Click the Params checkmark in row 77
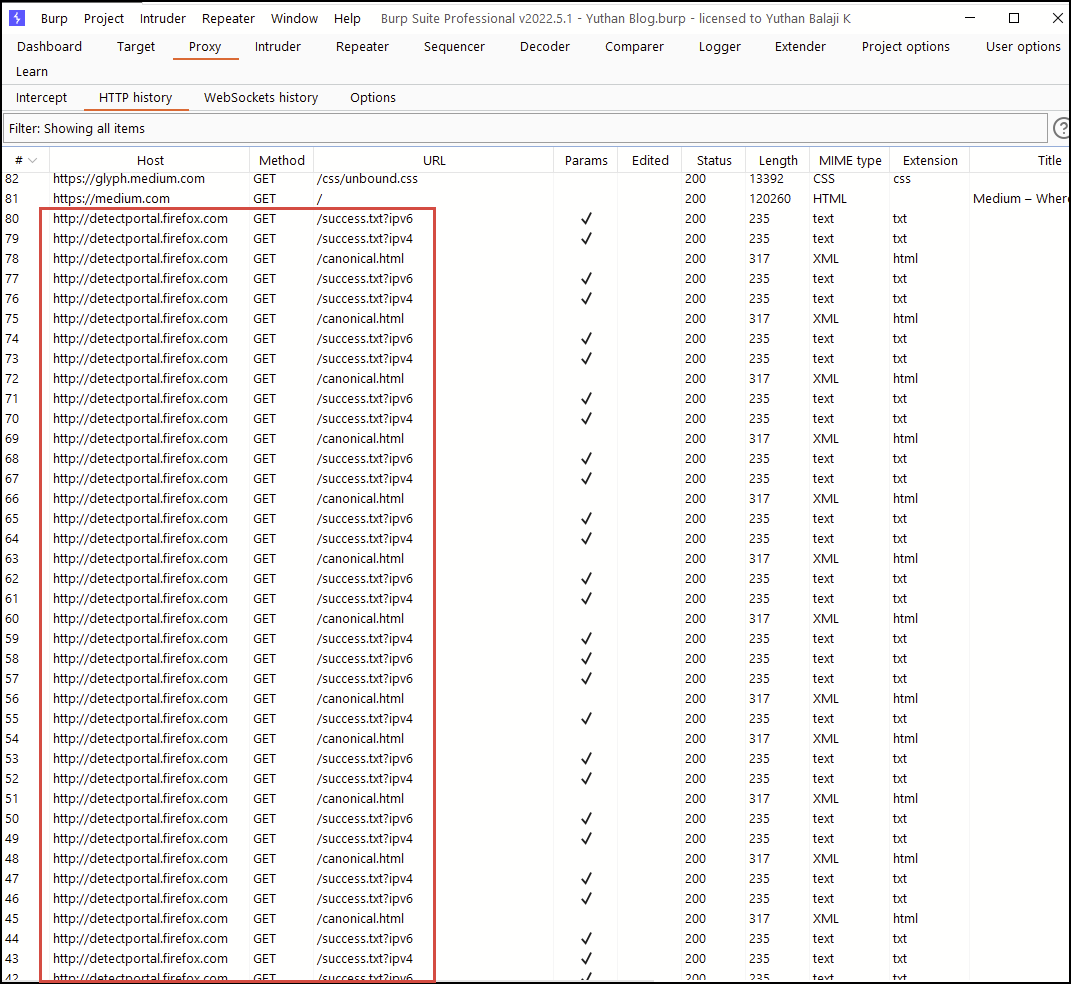Viewport: 1071px width, 984px height. (586, 279)
